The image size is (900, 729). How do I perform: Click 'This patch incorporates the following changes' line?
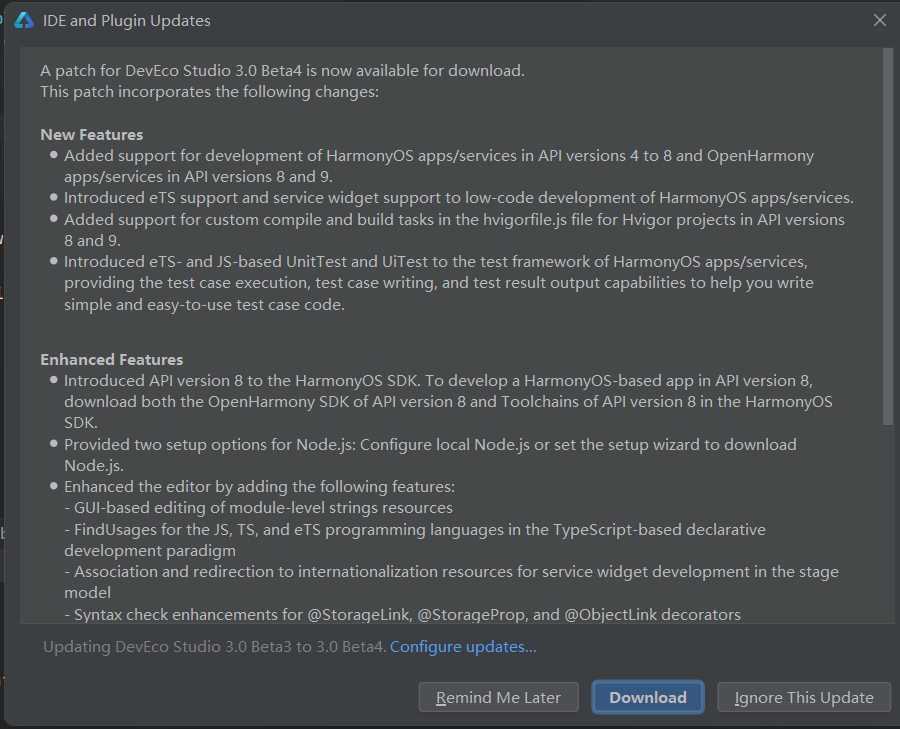[210, 92]
